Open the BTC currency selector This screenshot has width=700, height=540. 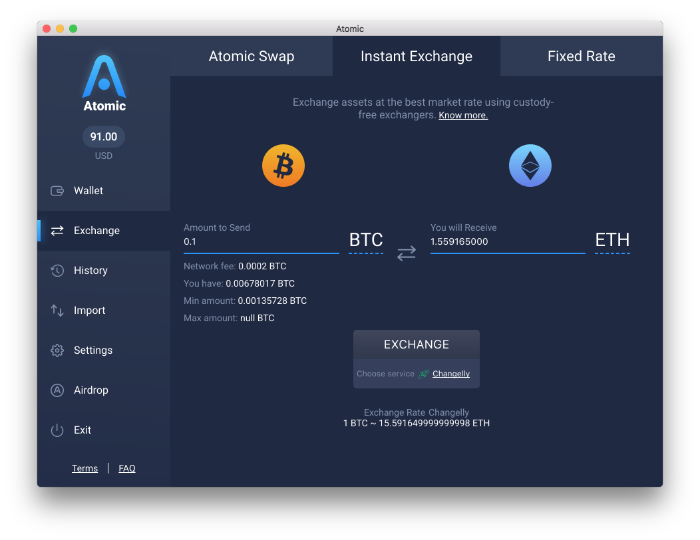click(366, 241)
